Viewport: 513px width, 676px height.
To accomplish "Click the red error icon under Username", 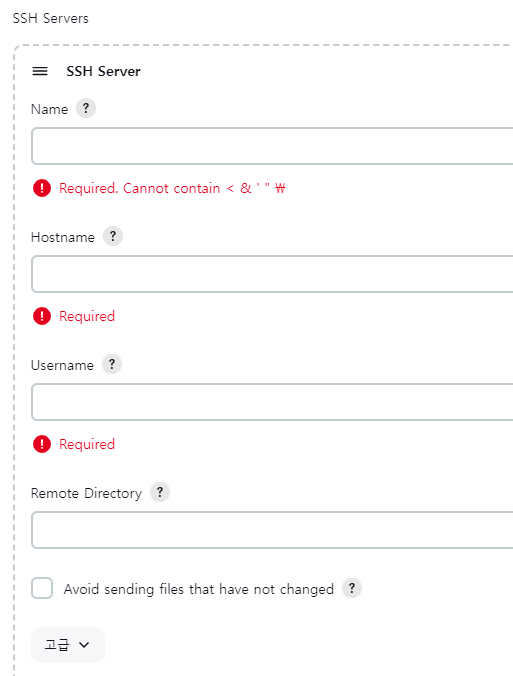I will point(42,444).
